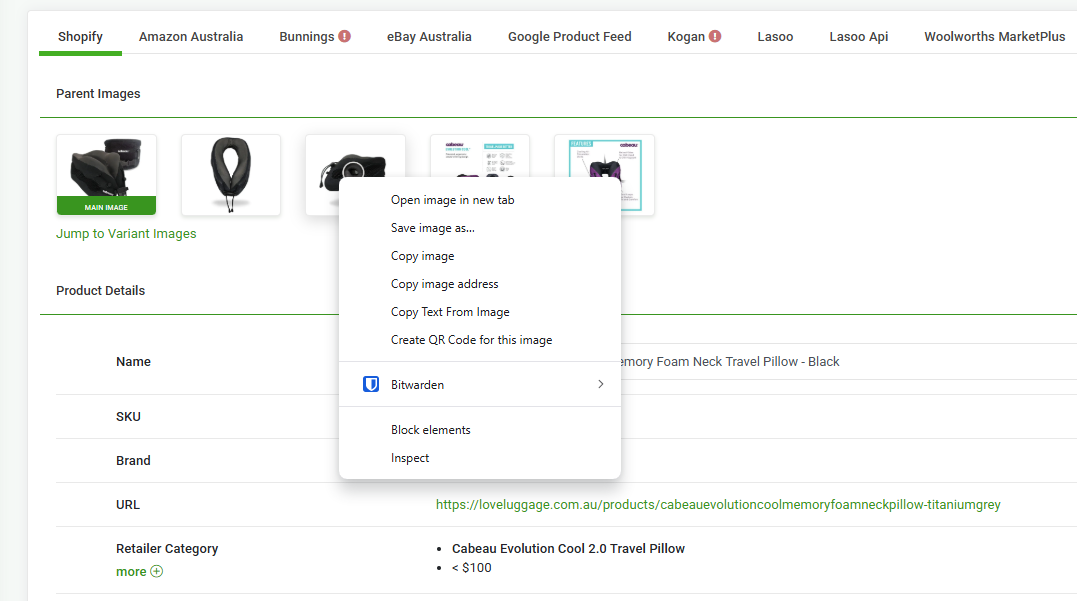Click the Kogan tab warning icon
The width and height of the screenshot is (1077, 601).
click(x=715, y=36)
